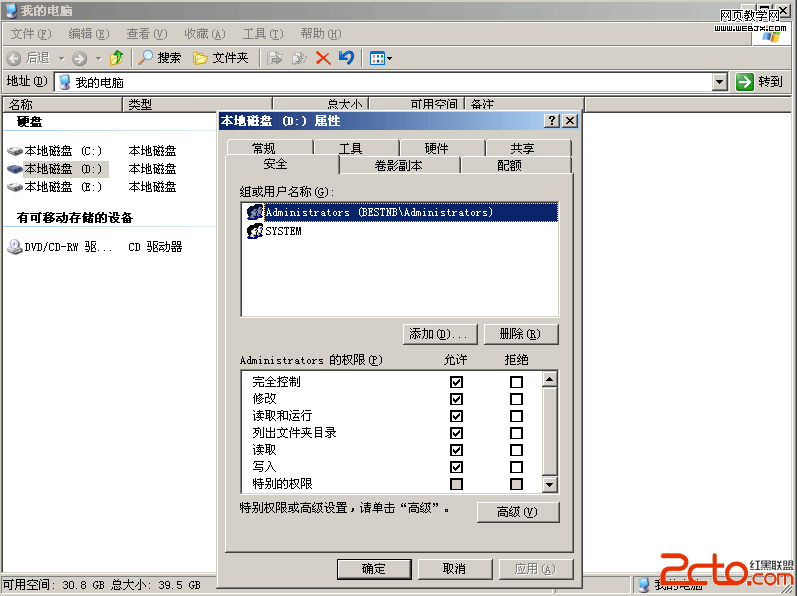Click the Copy To toolbar icon
797x596 pixels.
tap(299, 58)
